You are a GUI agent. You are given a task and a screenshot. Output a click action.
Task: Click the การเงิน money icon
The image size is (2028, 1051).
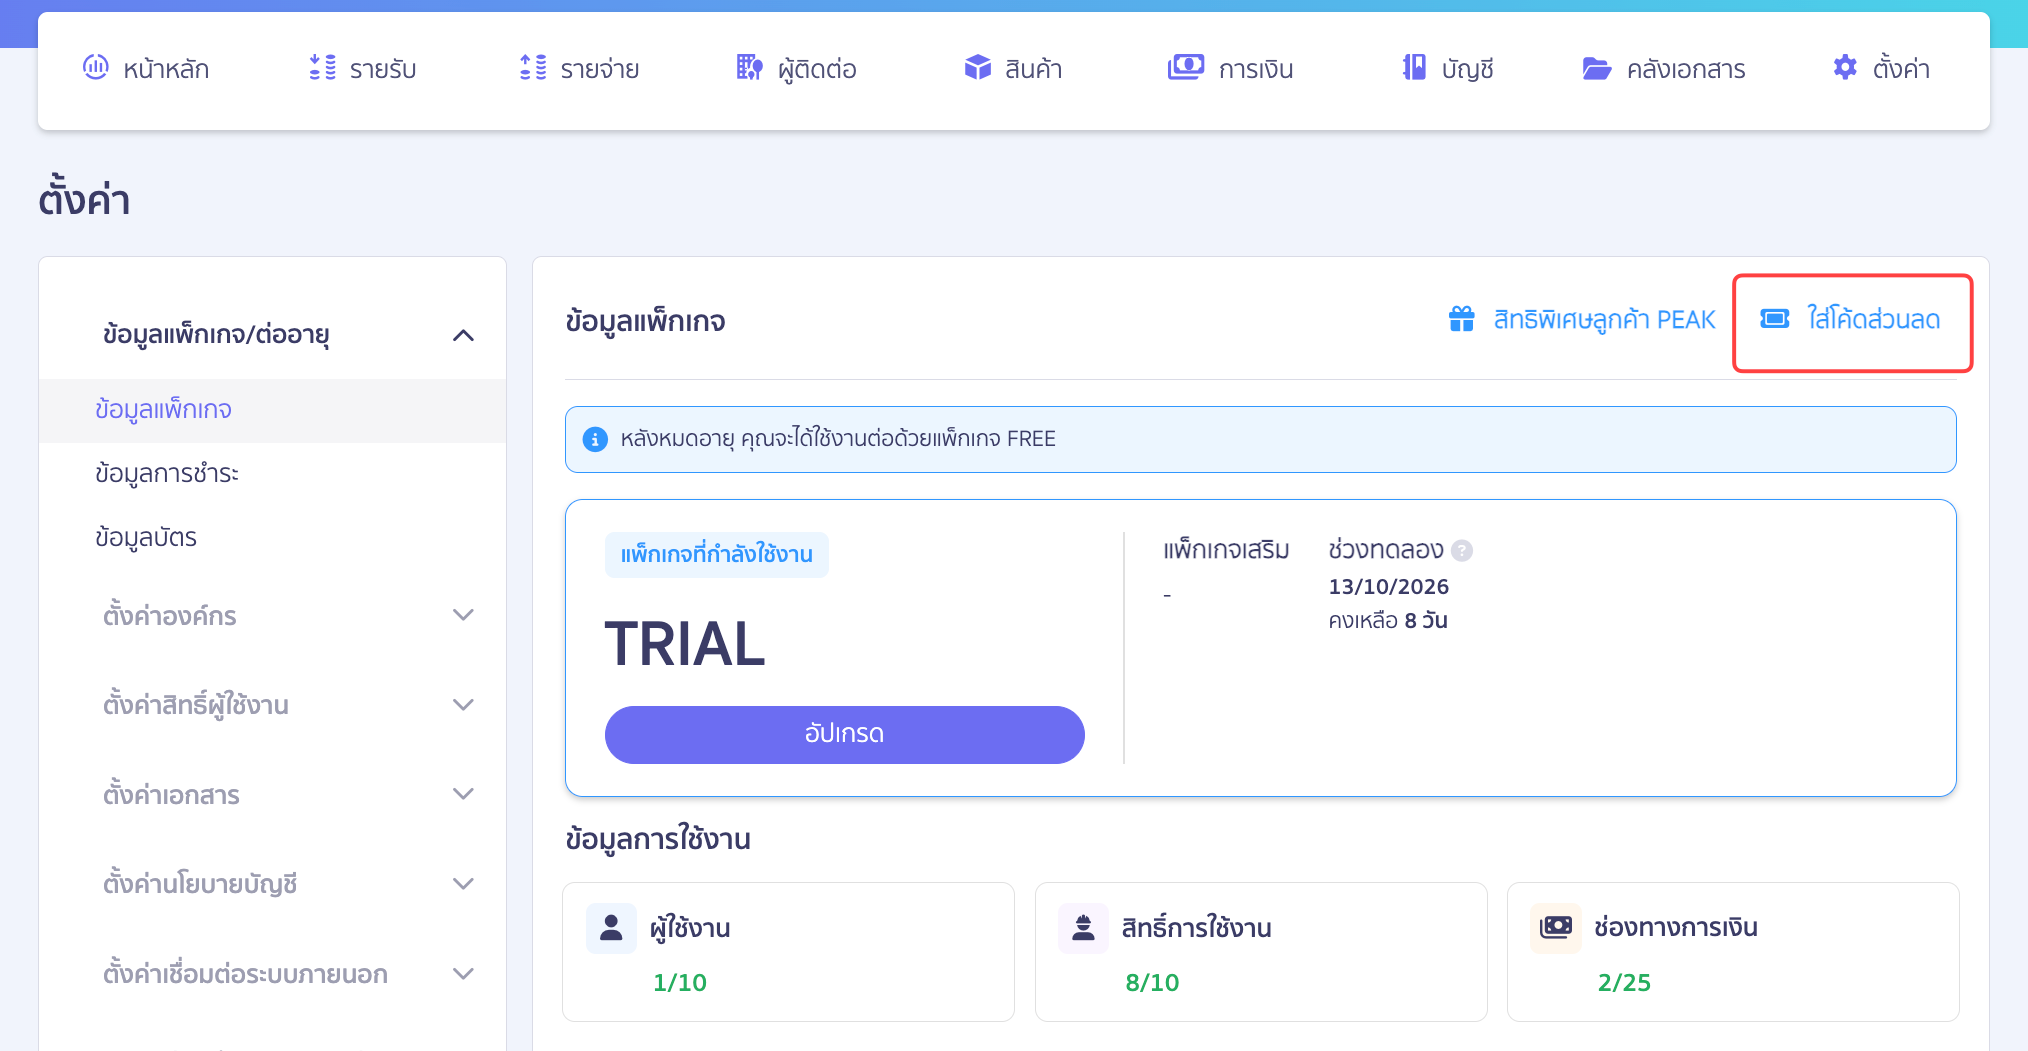click(1186, 68)
